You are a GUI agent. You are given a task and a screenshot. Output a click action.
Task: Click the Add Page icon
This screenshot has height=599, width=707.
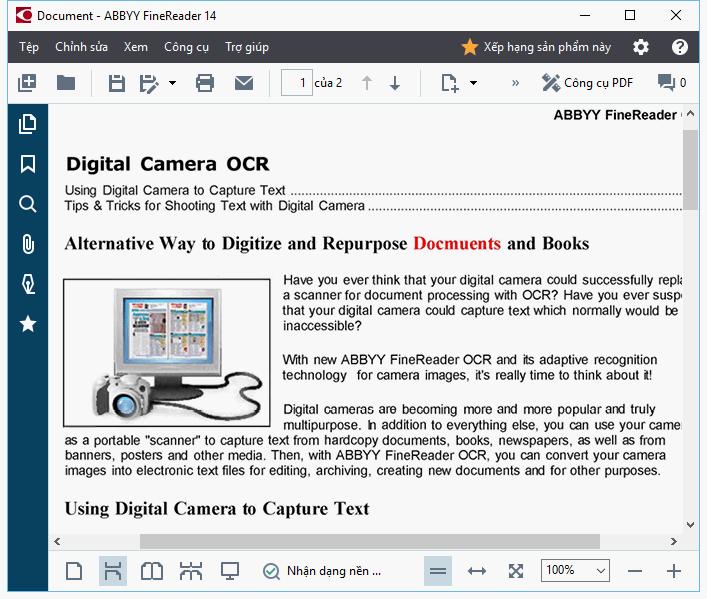pyautogui.click(x=450, y=83)
